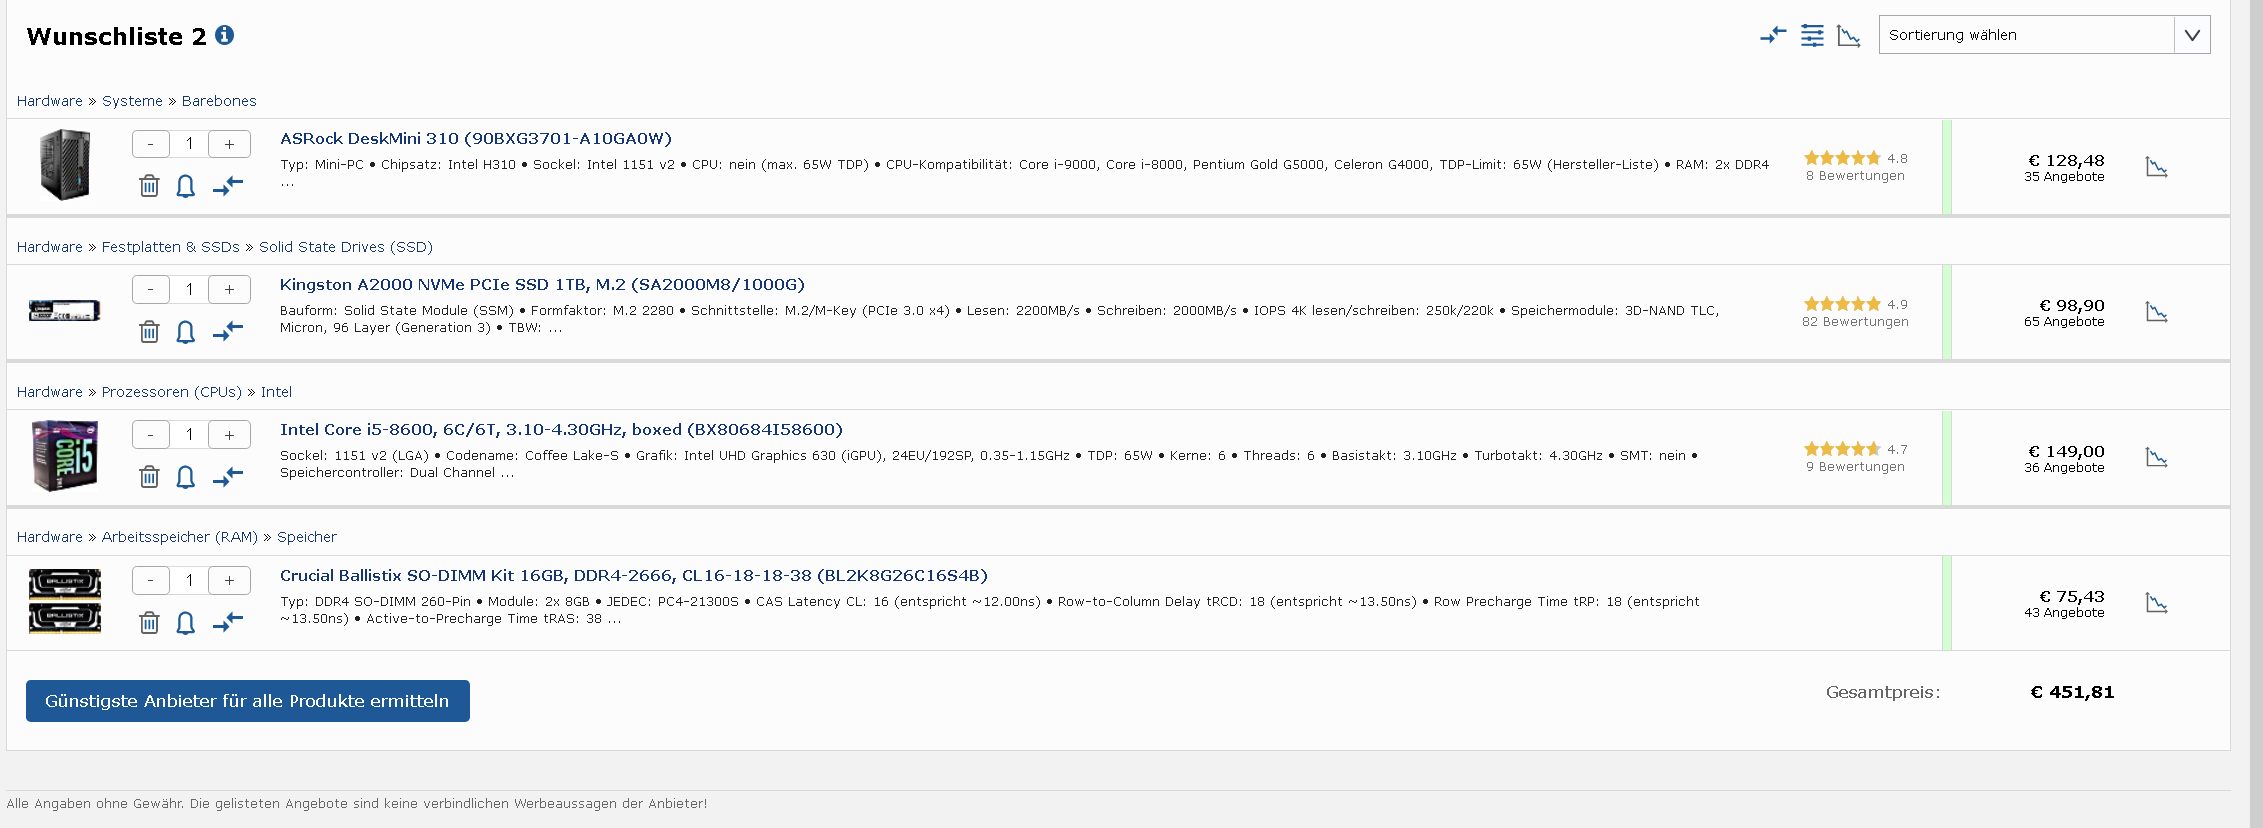Add Kingston A2000 SSD to comparison
The width and height of the screenshot is (2263, 828).
point(228,331)
